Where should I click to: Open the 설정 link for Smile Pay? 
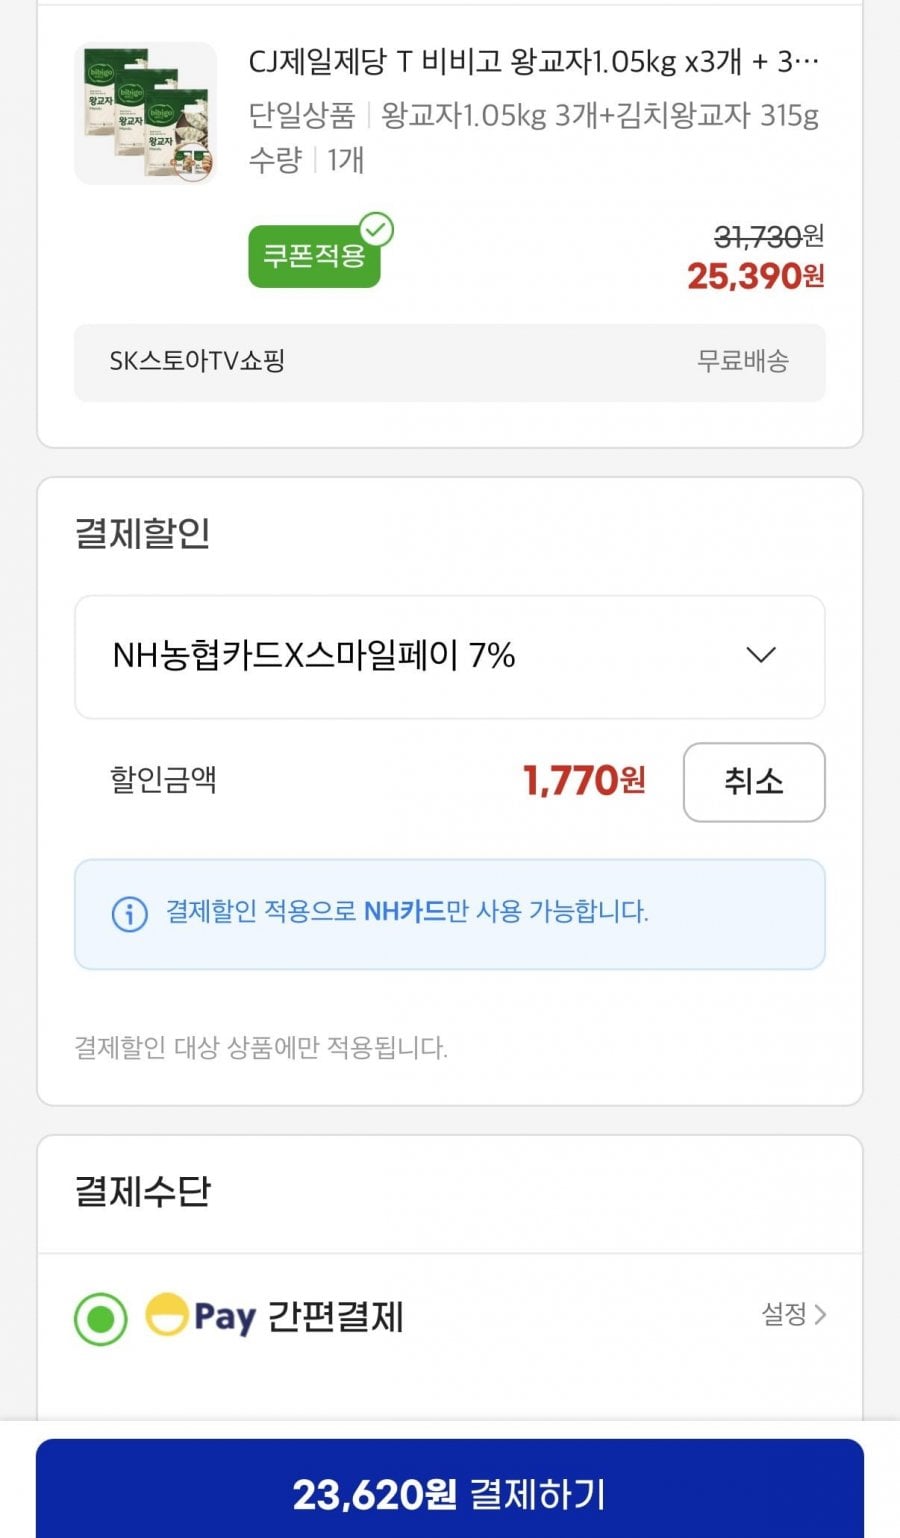(x=784, y=1314)
